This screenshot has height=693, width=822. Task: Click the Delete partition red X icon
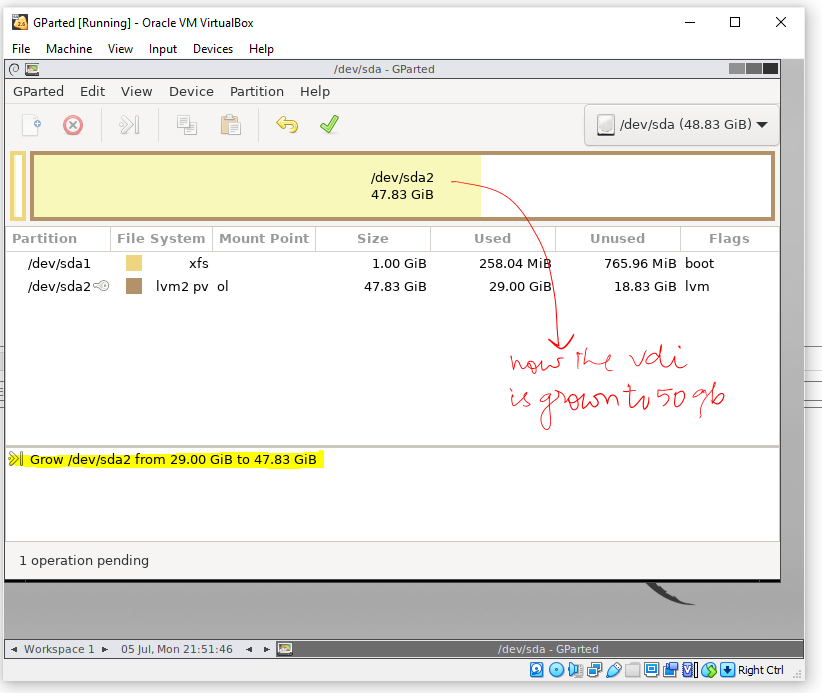[x=73, y=125]
